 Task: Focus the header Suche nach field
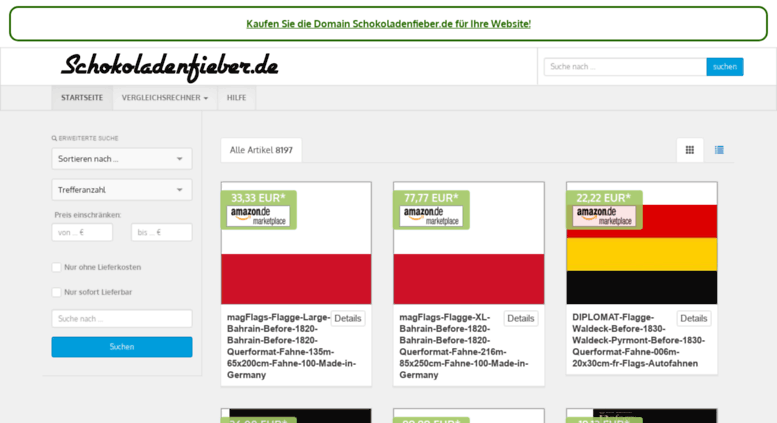click(x=625, y=67)
